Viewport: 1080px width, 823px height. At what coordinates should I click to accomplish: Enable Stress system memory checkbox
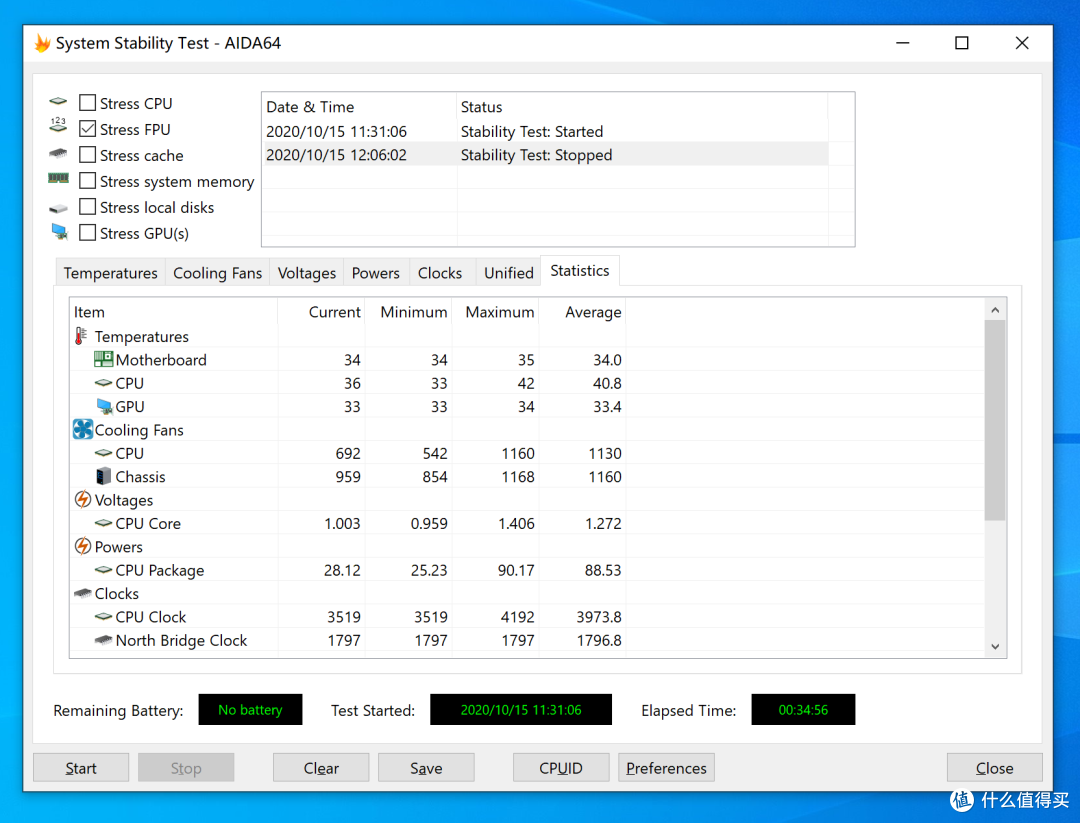pos(87,180)
